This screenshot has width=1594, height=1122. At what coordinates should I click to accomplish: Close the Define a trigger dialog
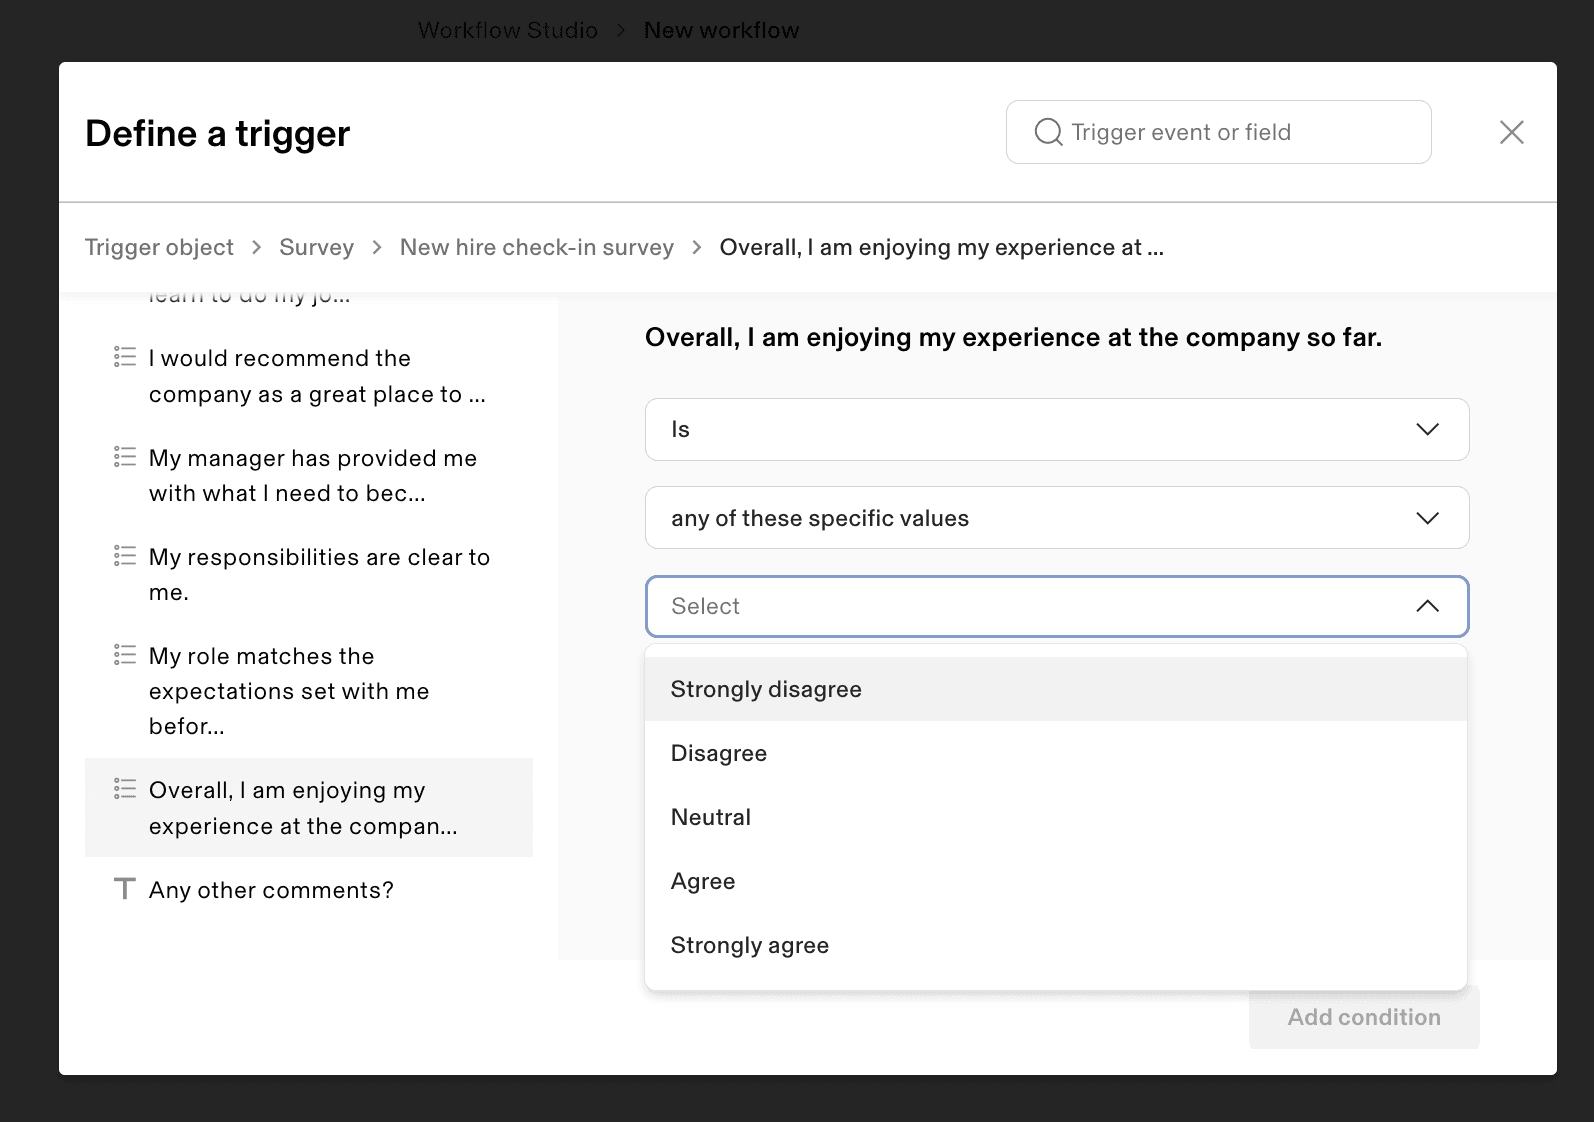pos(1511,132)
